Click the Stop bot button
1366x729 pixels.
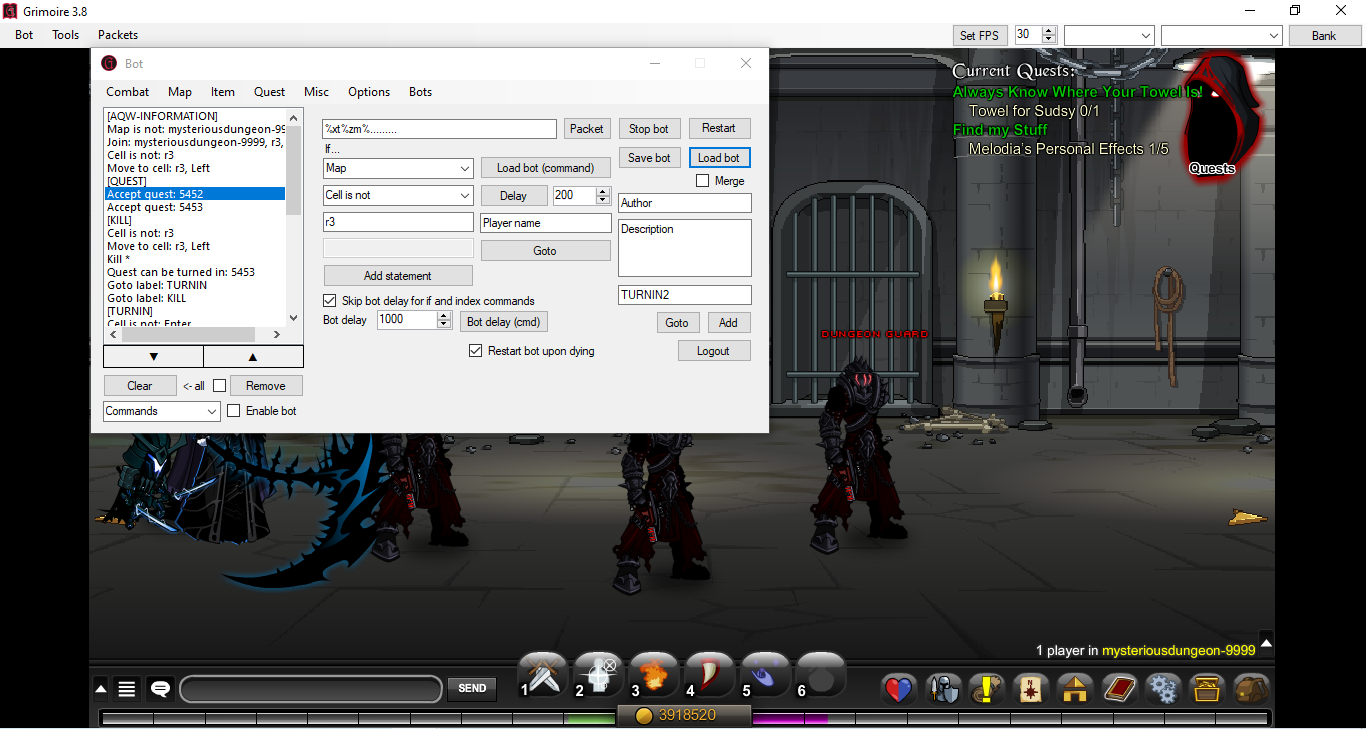coord(649,128)
